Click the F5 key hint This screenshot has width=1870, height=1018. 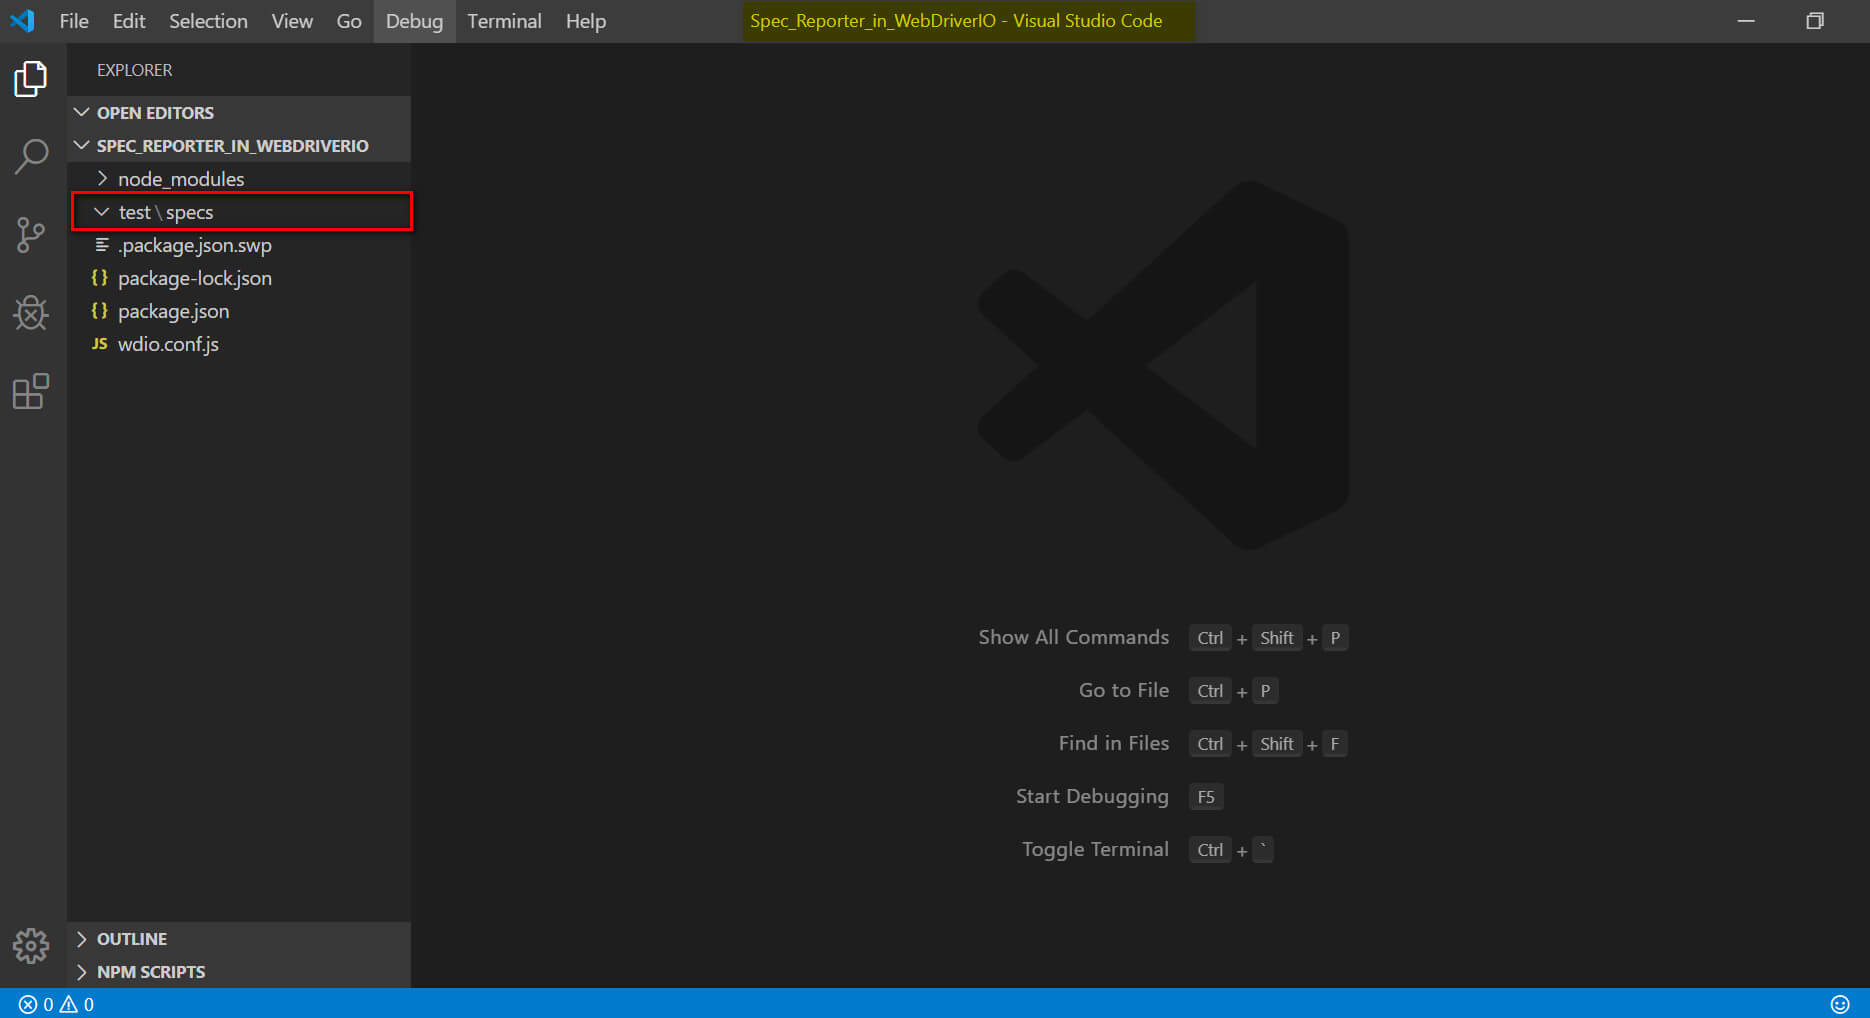pos(1206,797)
